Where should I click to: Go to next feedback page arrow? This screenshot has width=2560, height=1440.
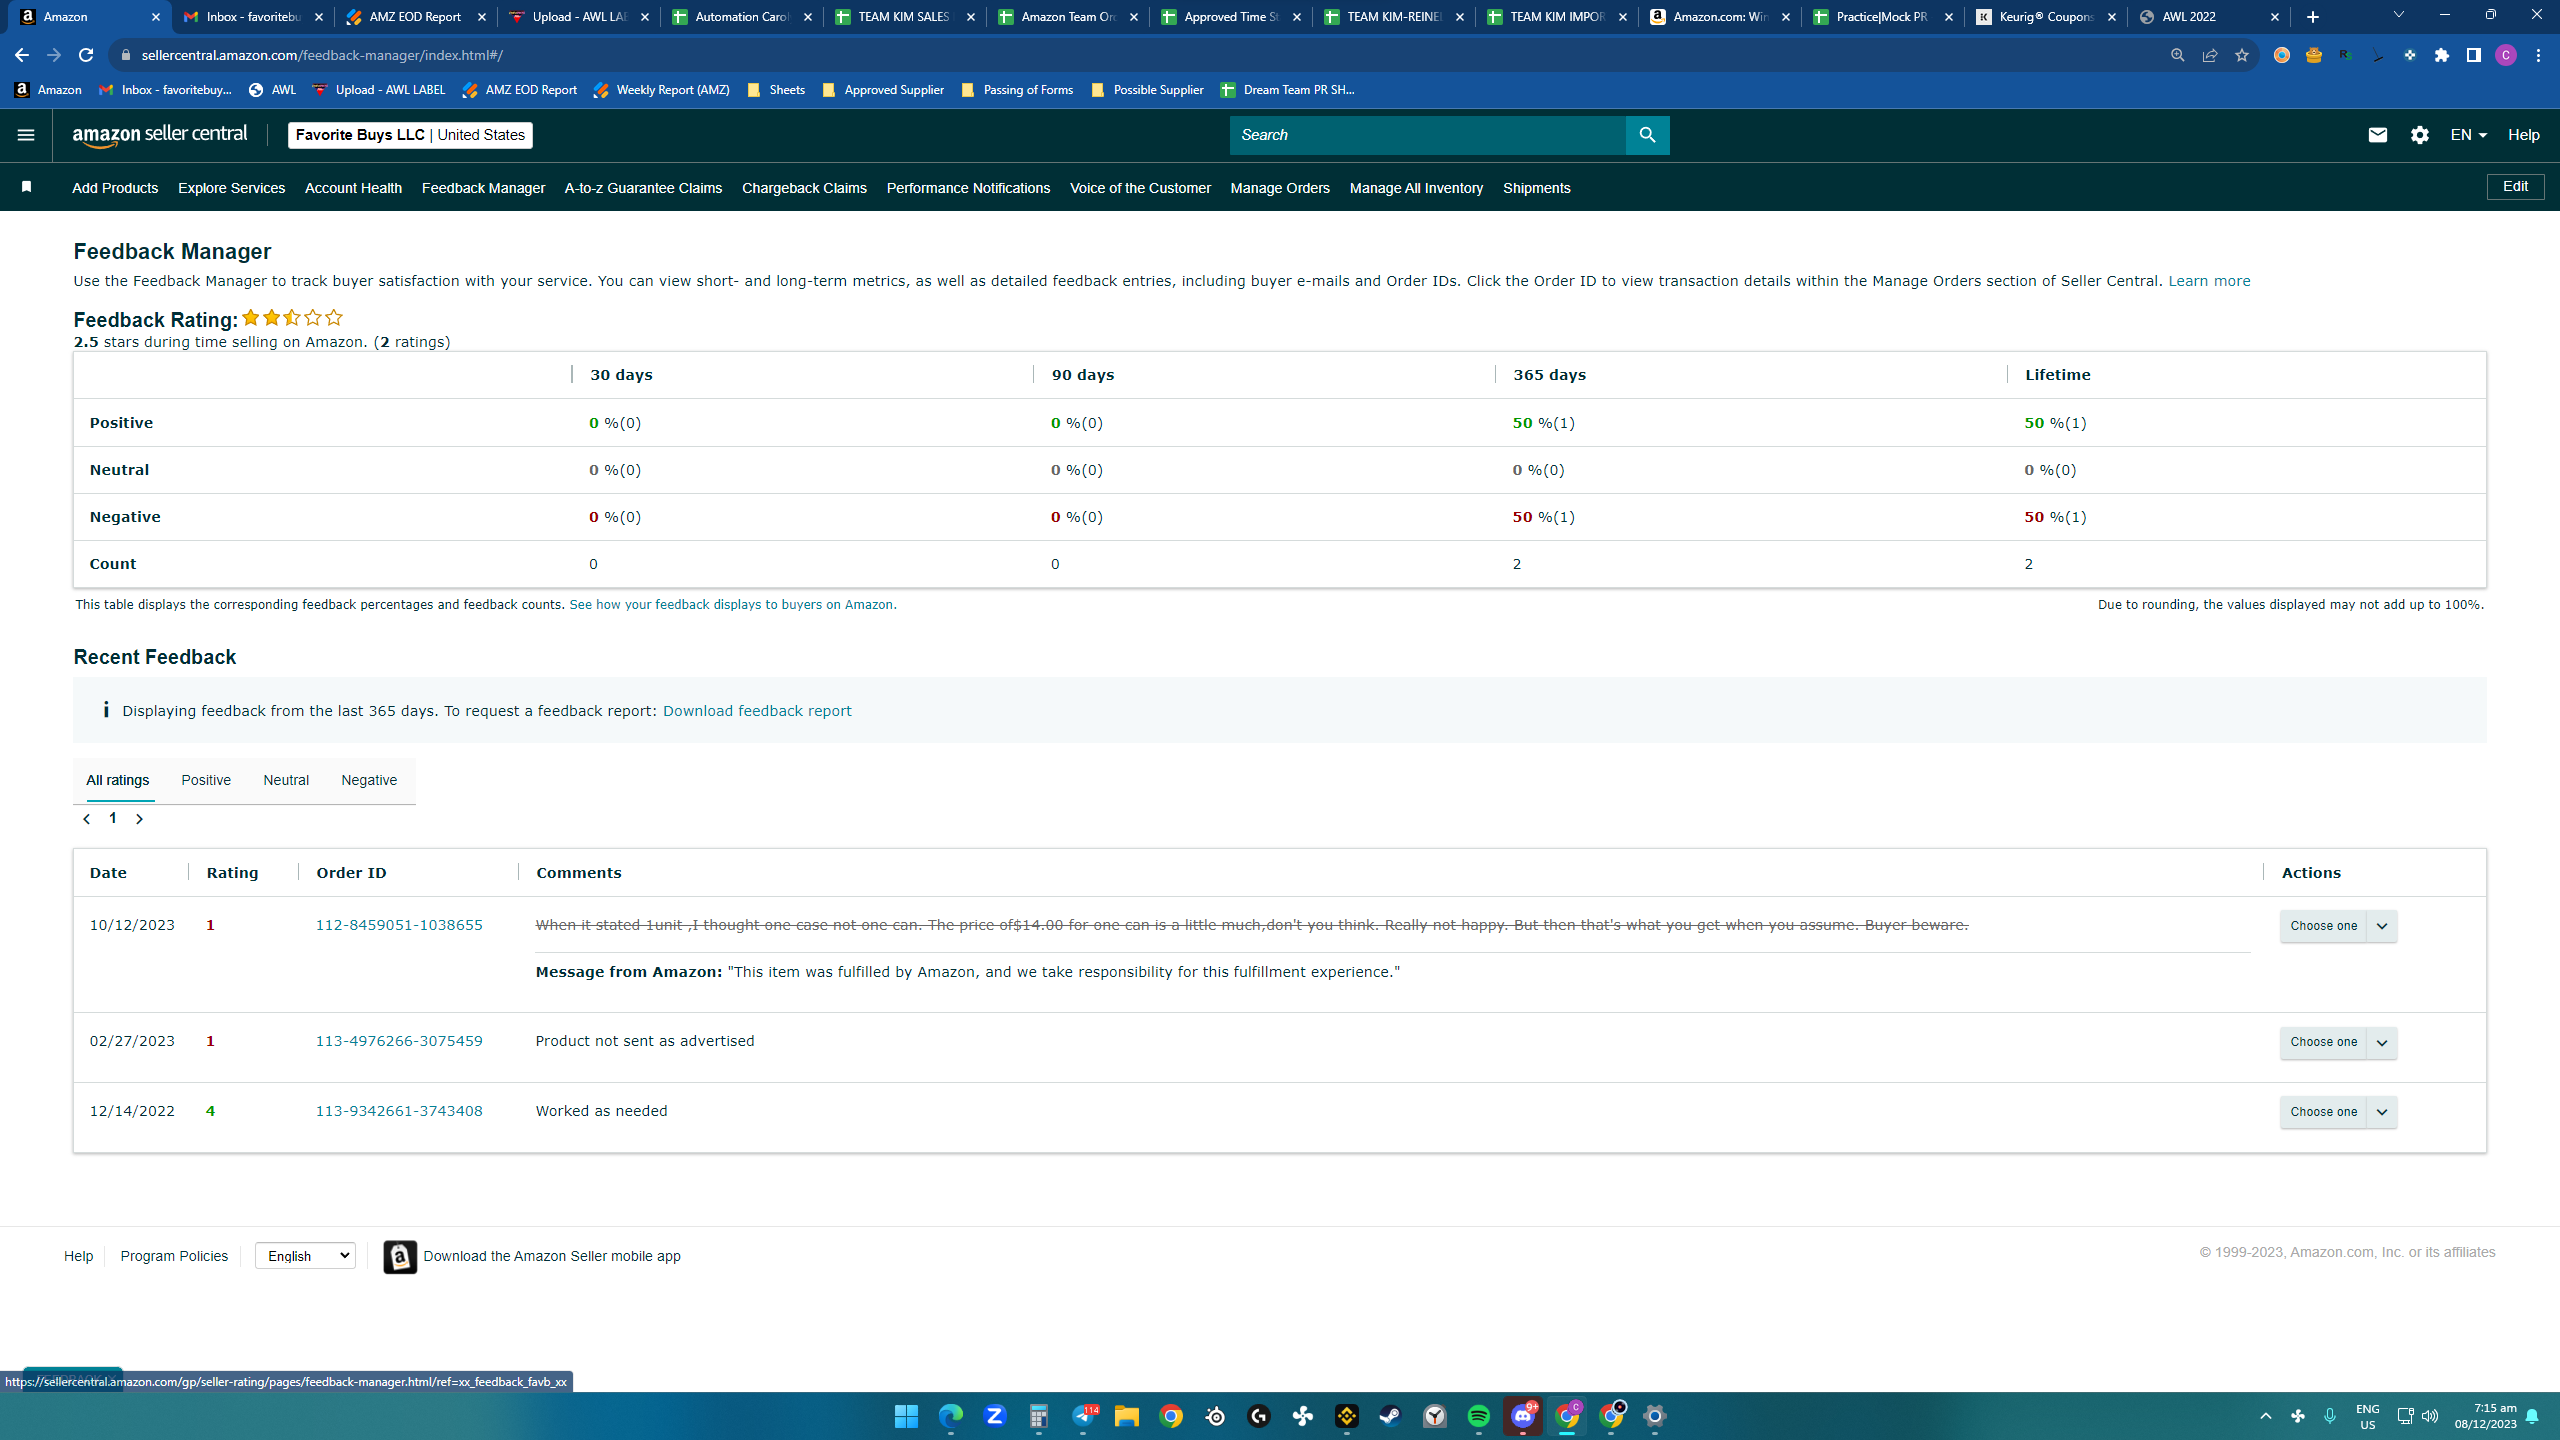pos(139,819)
